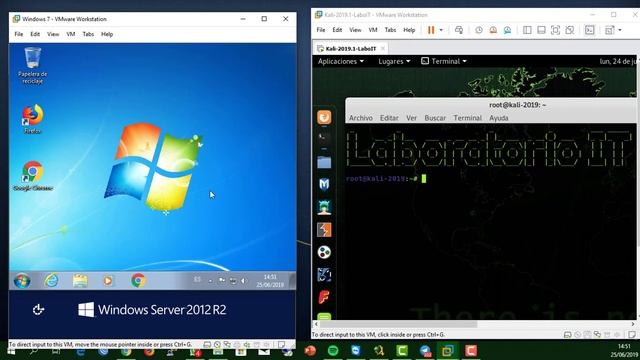This screenshot has width=640, height=360.
Task: Click the dock icon with three colored circles
Action: point(324,252)
